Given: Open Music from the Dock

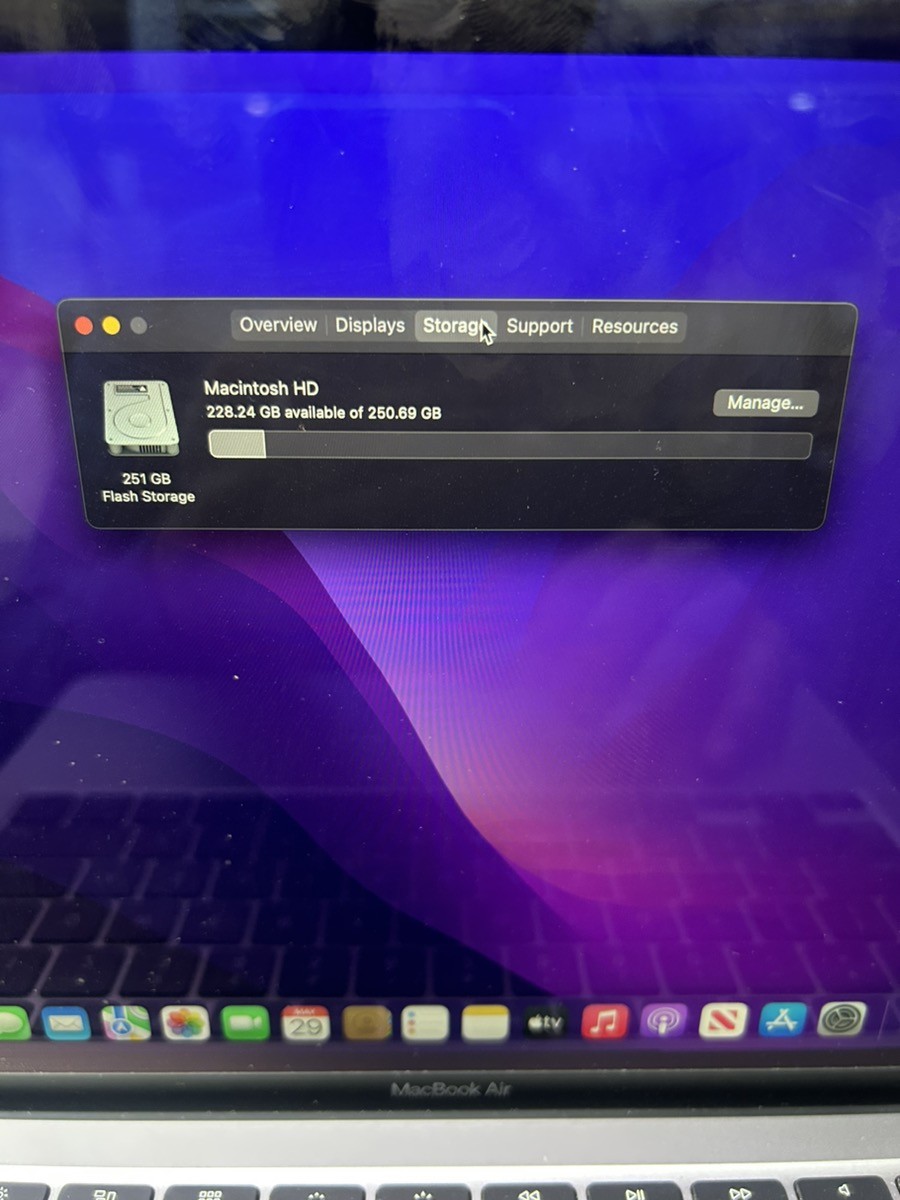Looking at the screenshot, I should click(605, 1022).
